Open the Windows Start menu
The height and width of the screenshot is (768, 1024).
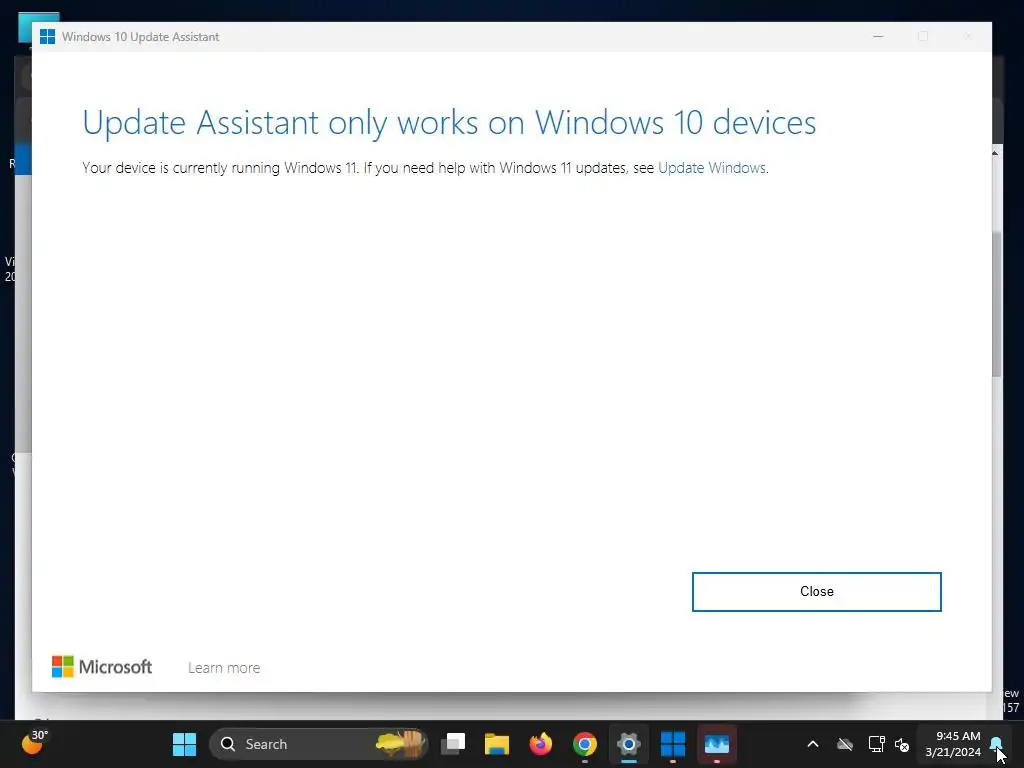tap(184, 744)
